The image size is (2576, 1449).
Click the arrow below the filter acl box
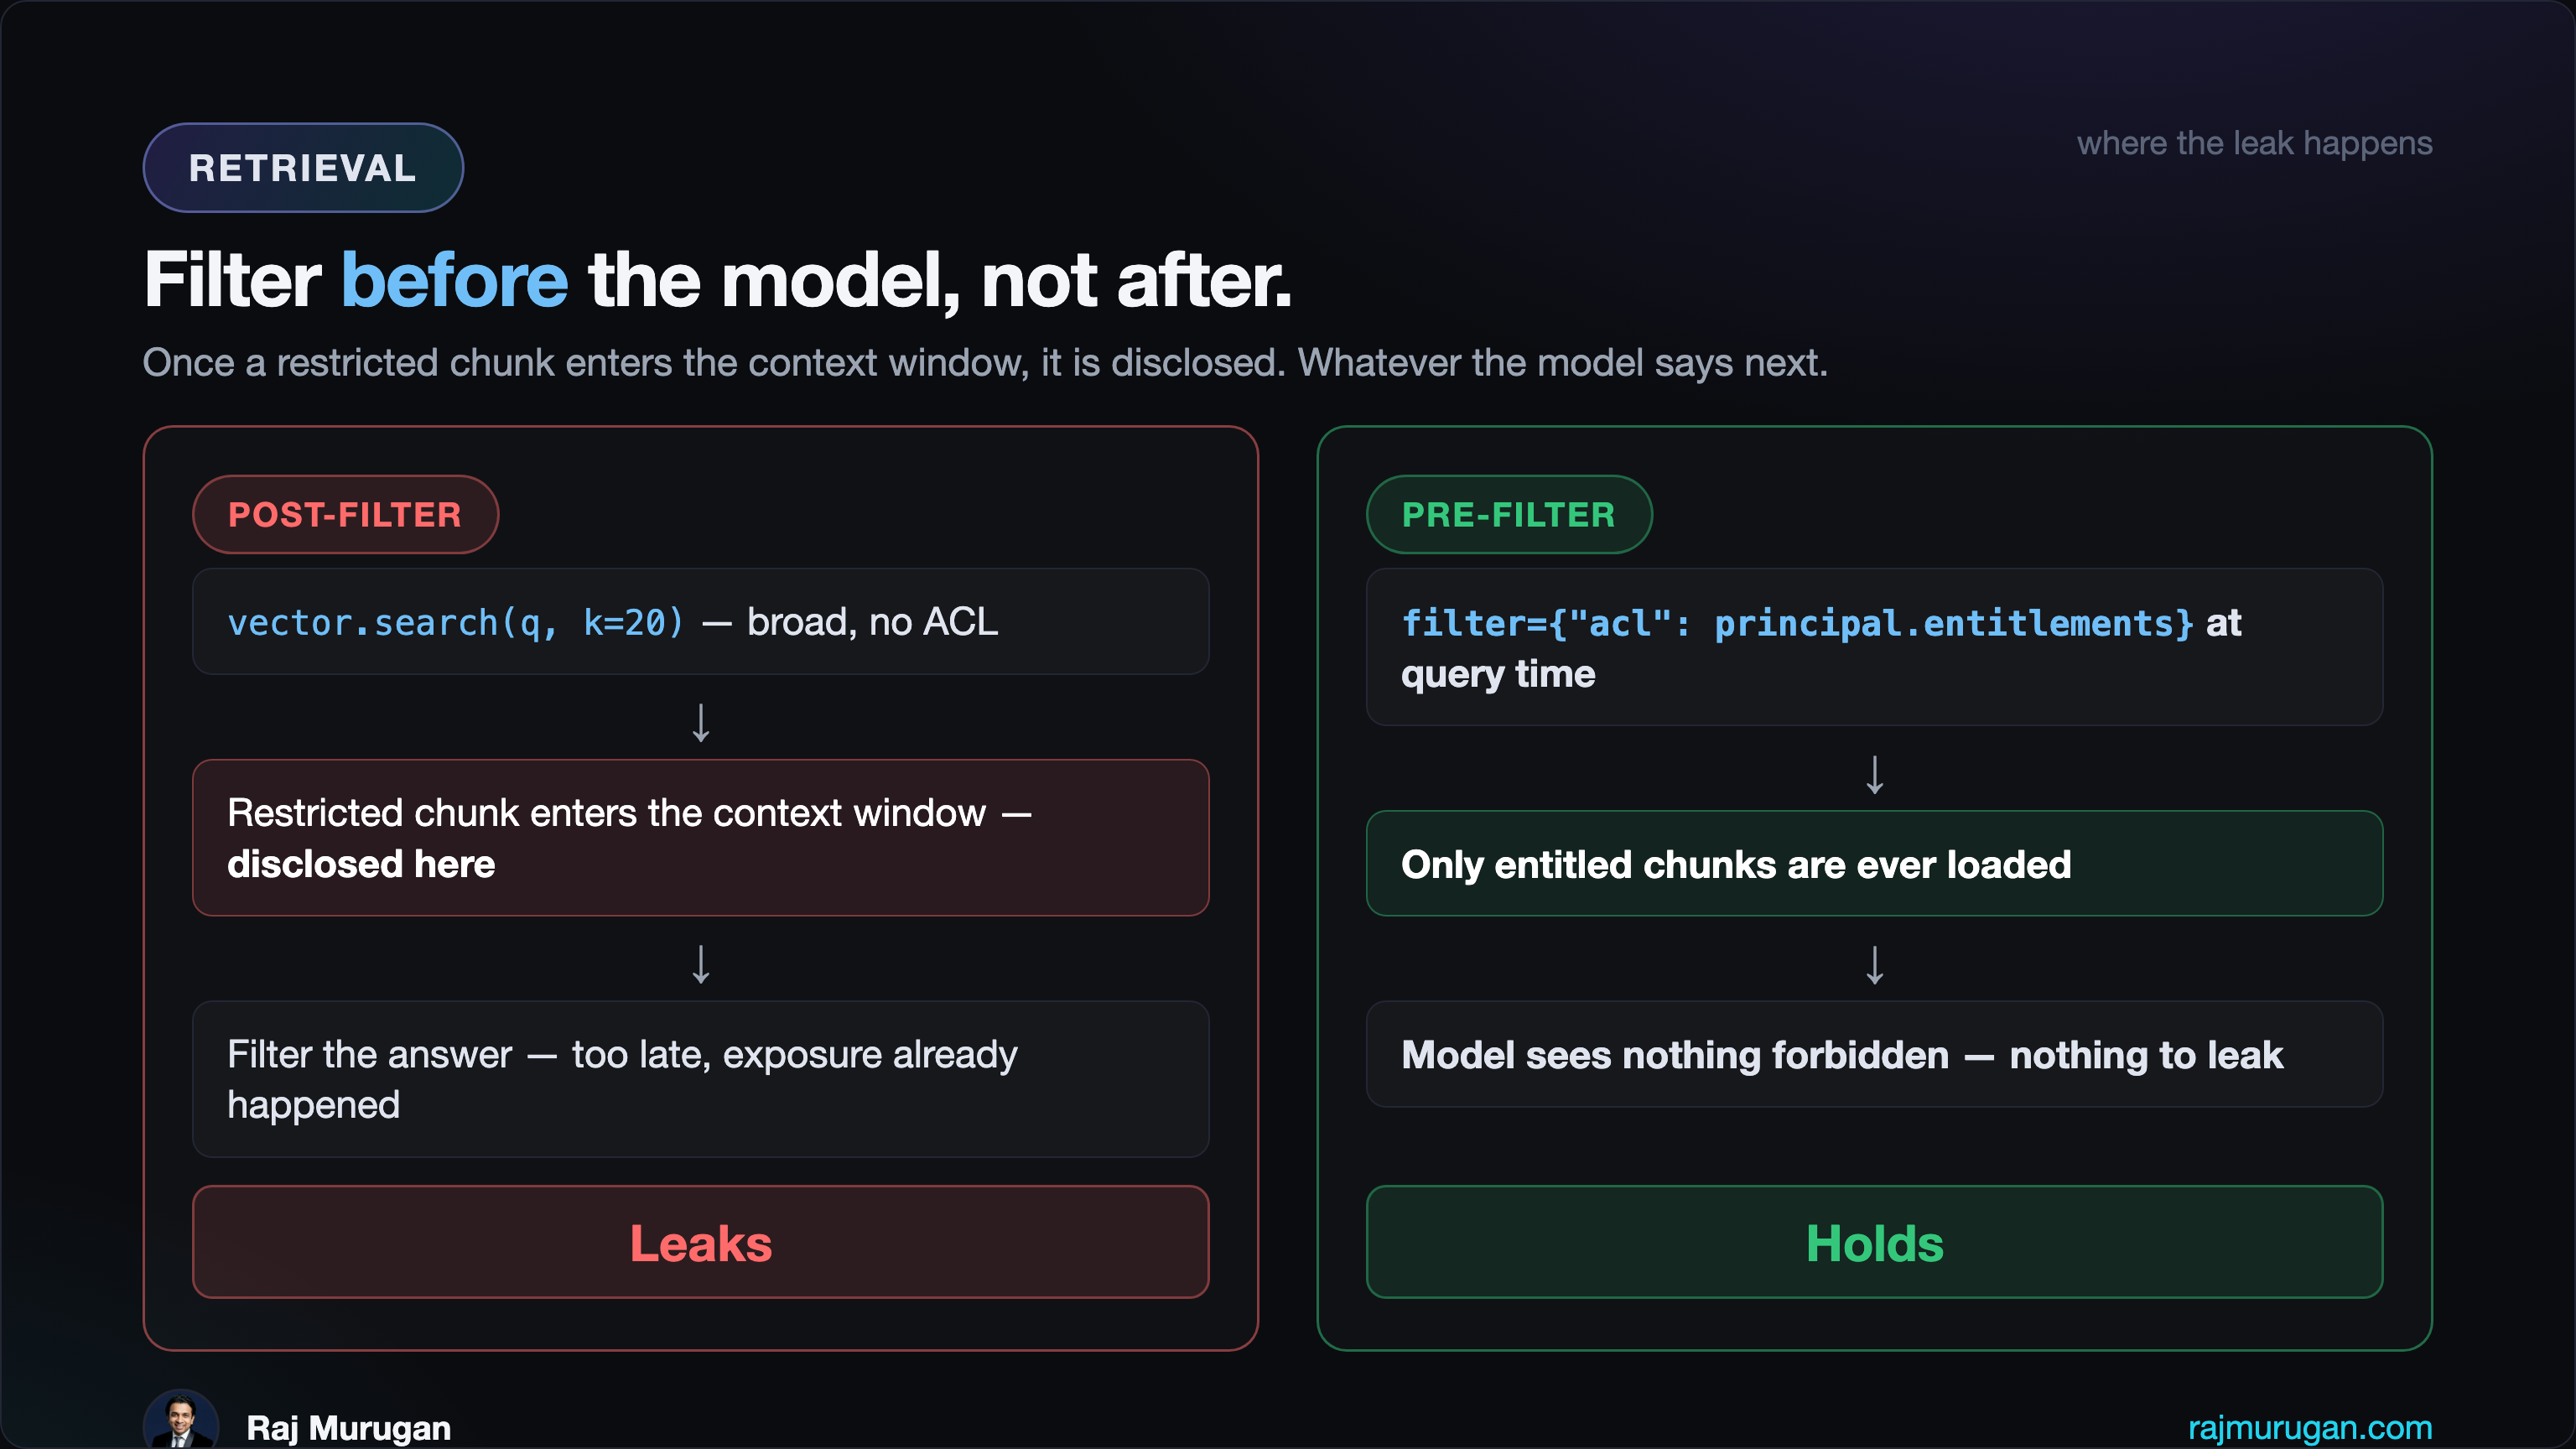pyautogui.click(x=1875, y=774)
